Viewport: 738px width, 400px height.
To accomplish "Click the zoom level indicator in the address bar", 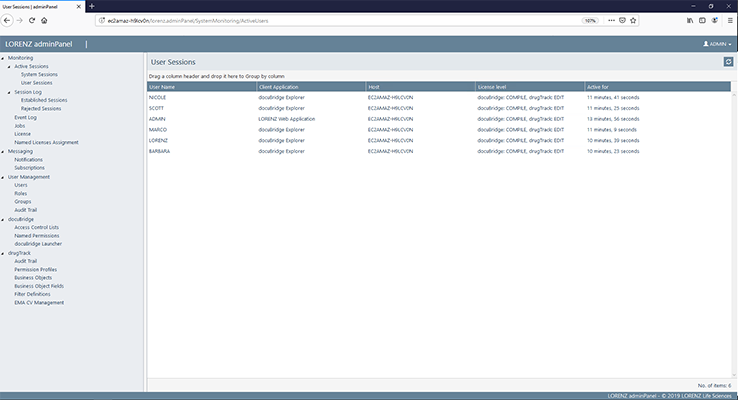I will point(590,21).
